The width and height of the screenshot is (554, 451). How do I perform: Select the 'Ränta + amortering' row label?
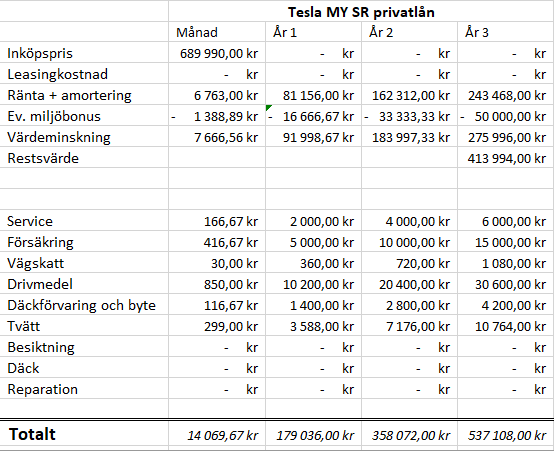[x=84, y=95]
